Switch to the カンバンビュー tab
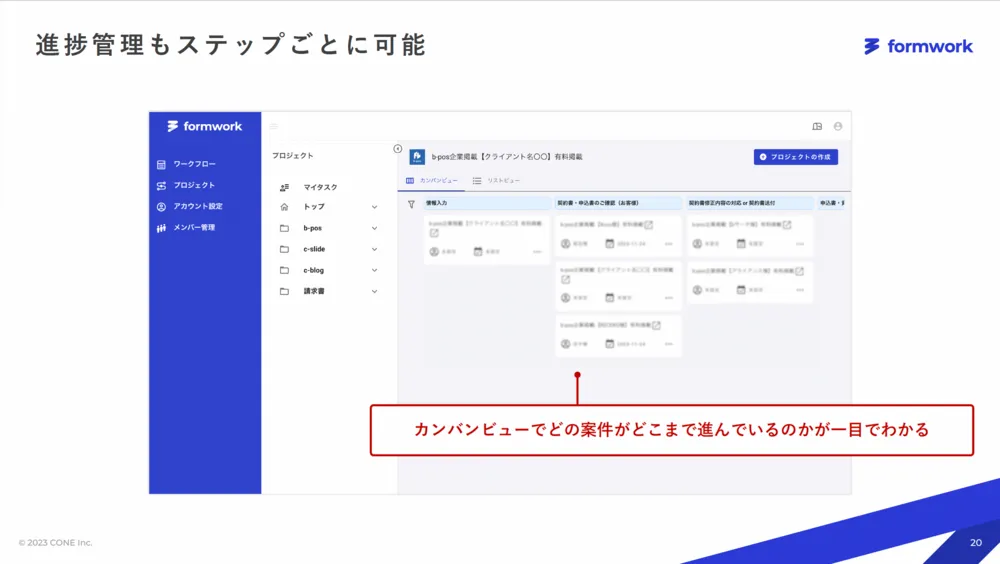 click(432, 181)
